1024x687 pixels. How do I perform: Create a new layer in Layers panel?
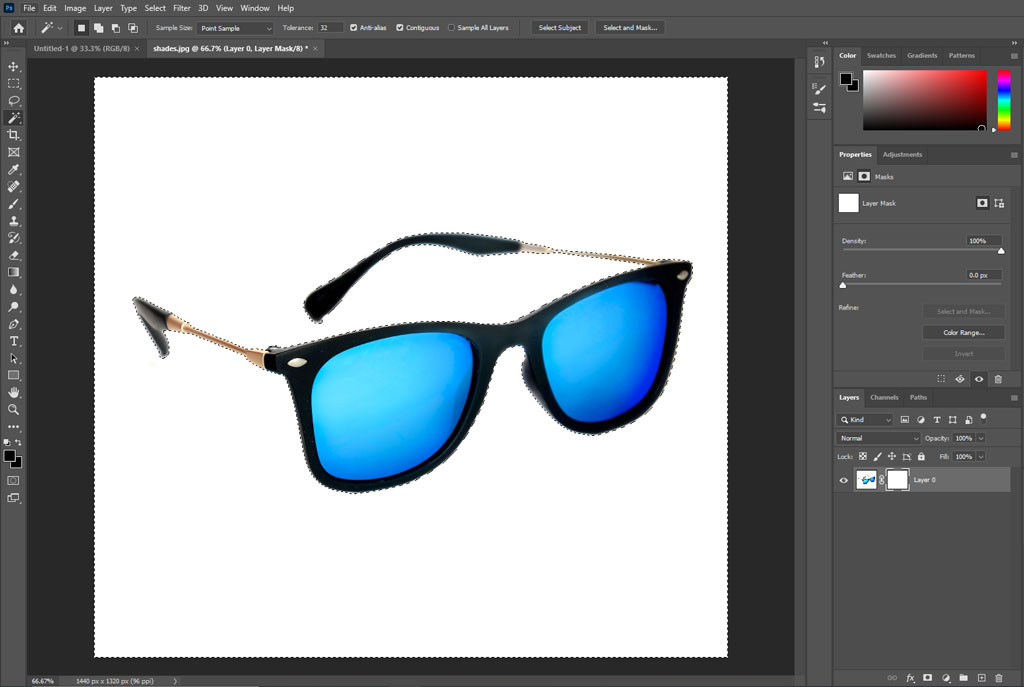pyautogui.click(x=981, y=678)
